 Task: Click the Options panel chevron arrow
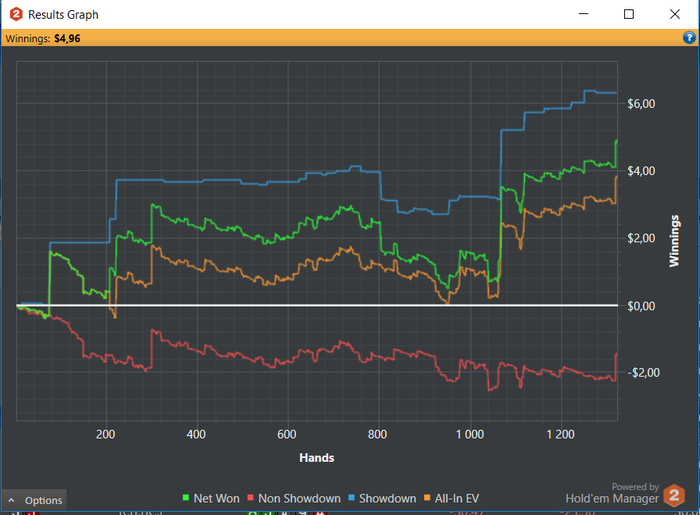(x=12, y=501)
